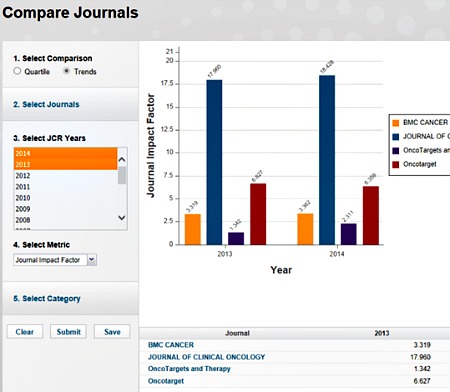Click the Save button
Viewport: 450px width, 392px height.
(112, 332)
